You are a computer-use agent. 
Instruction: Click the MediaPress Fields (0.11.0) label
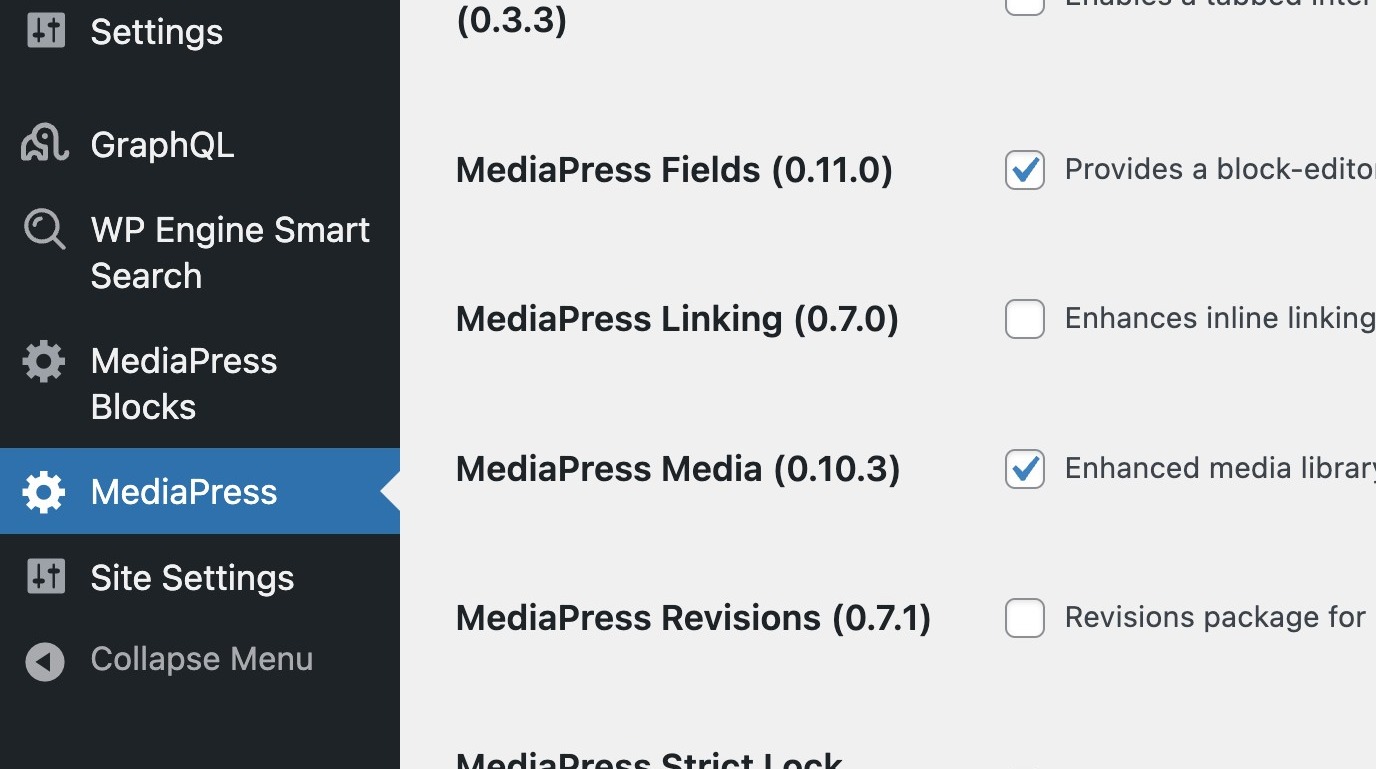(x=674, y=170)
